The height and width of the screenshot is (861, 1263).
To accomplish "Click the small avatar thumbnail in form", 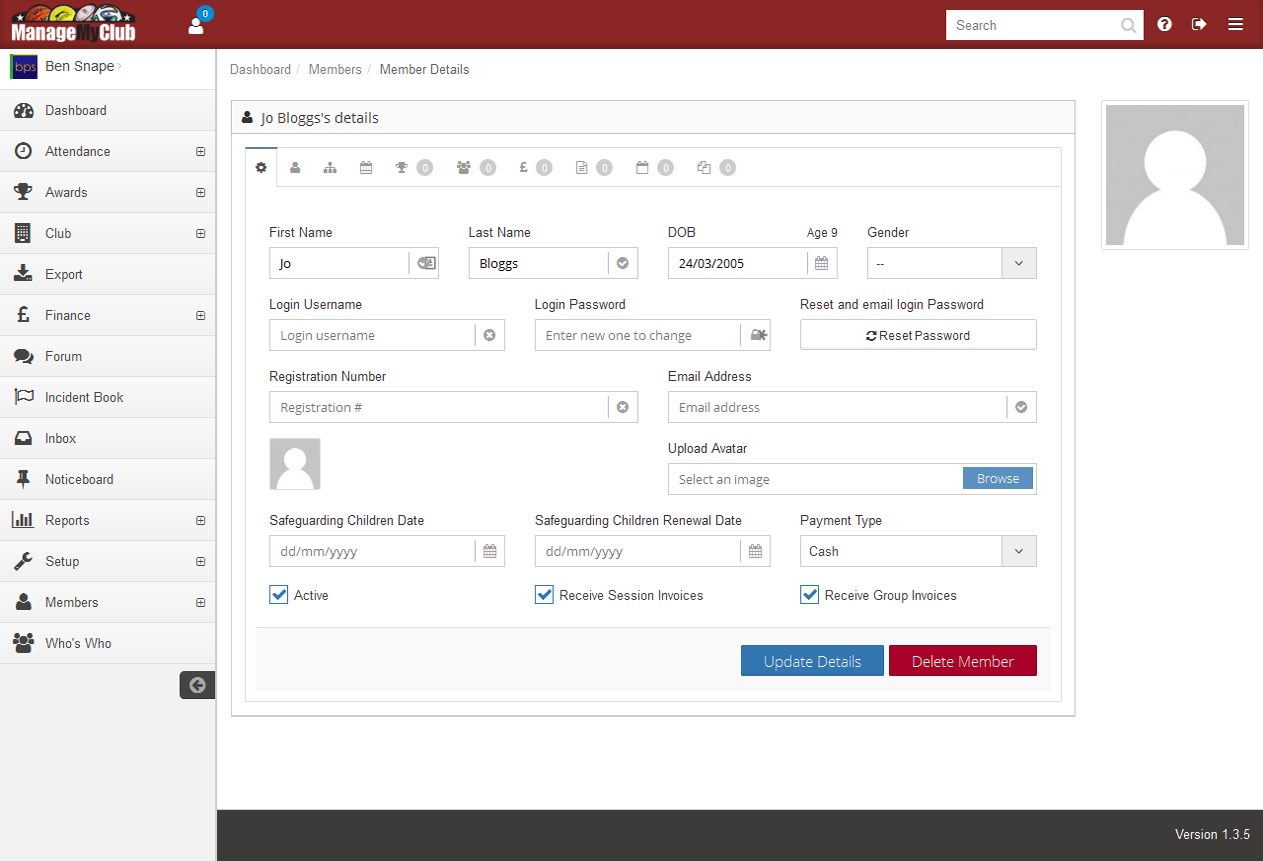I will pyautogui.click(x=295, y=464).
